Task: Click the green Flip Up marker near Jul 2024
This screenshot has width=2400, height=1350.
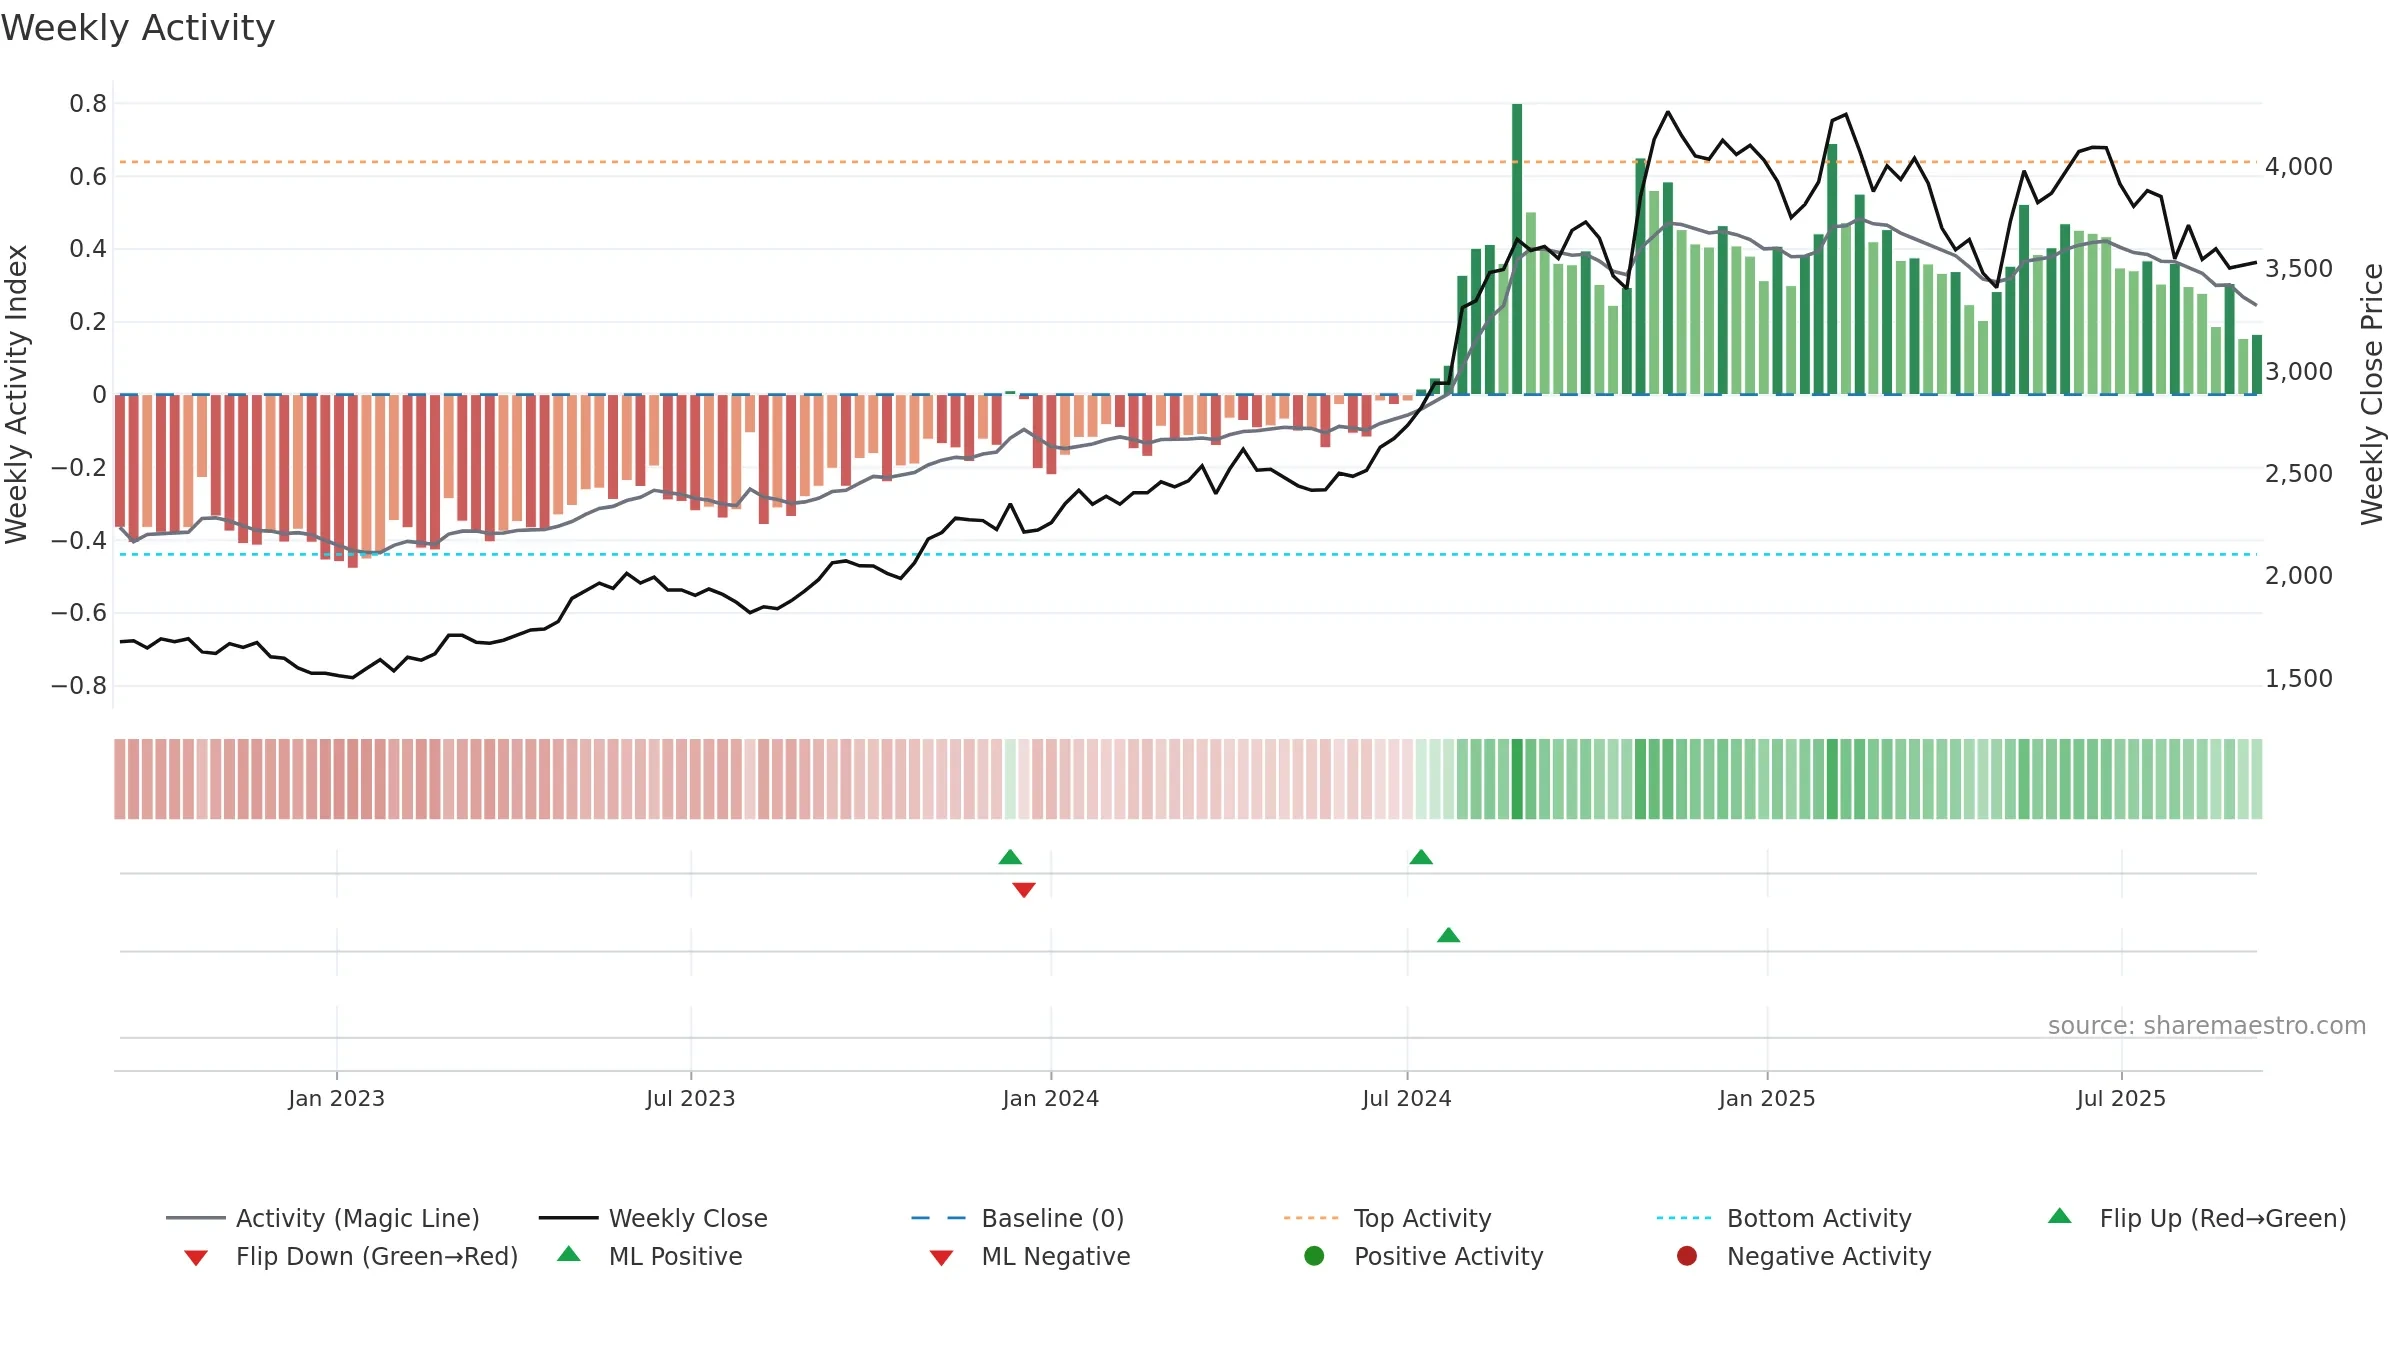Action: pyautogui.click(x=1421, y=857)
